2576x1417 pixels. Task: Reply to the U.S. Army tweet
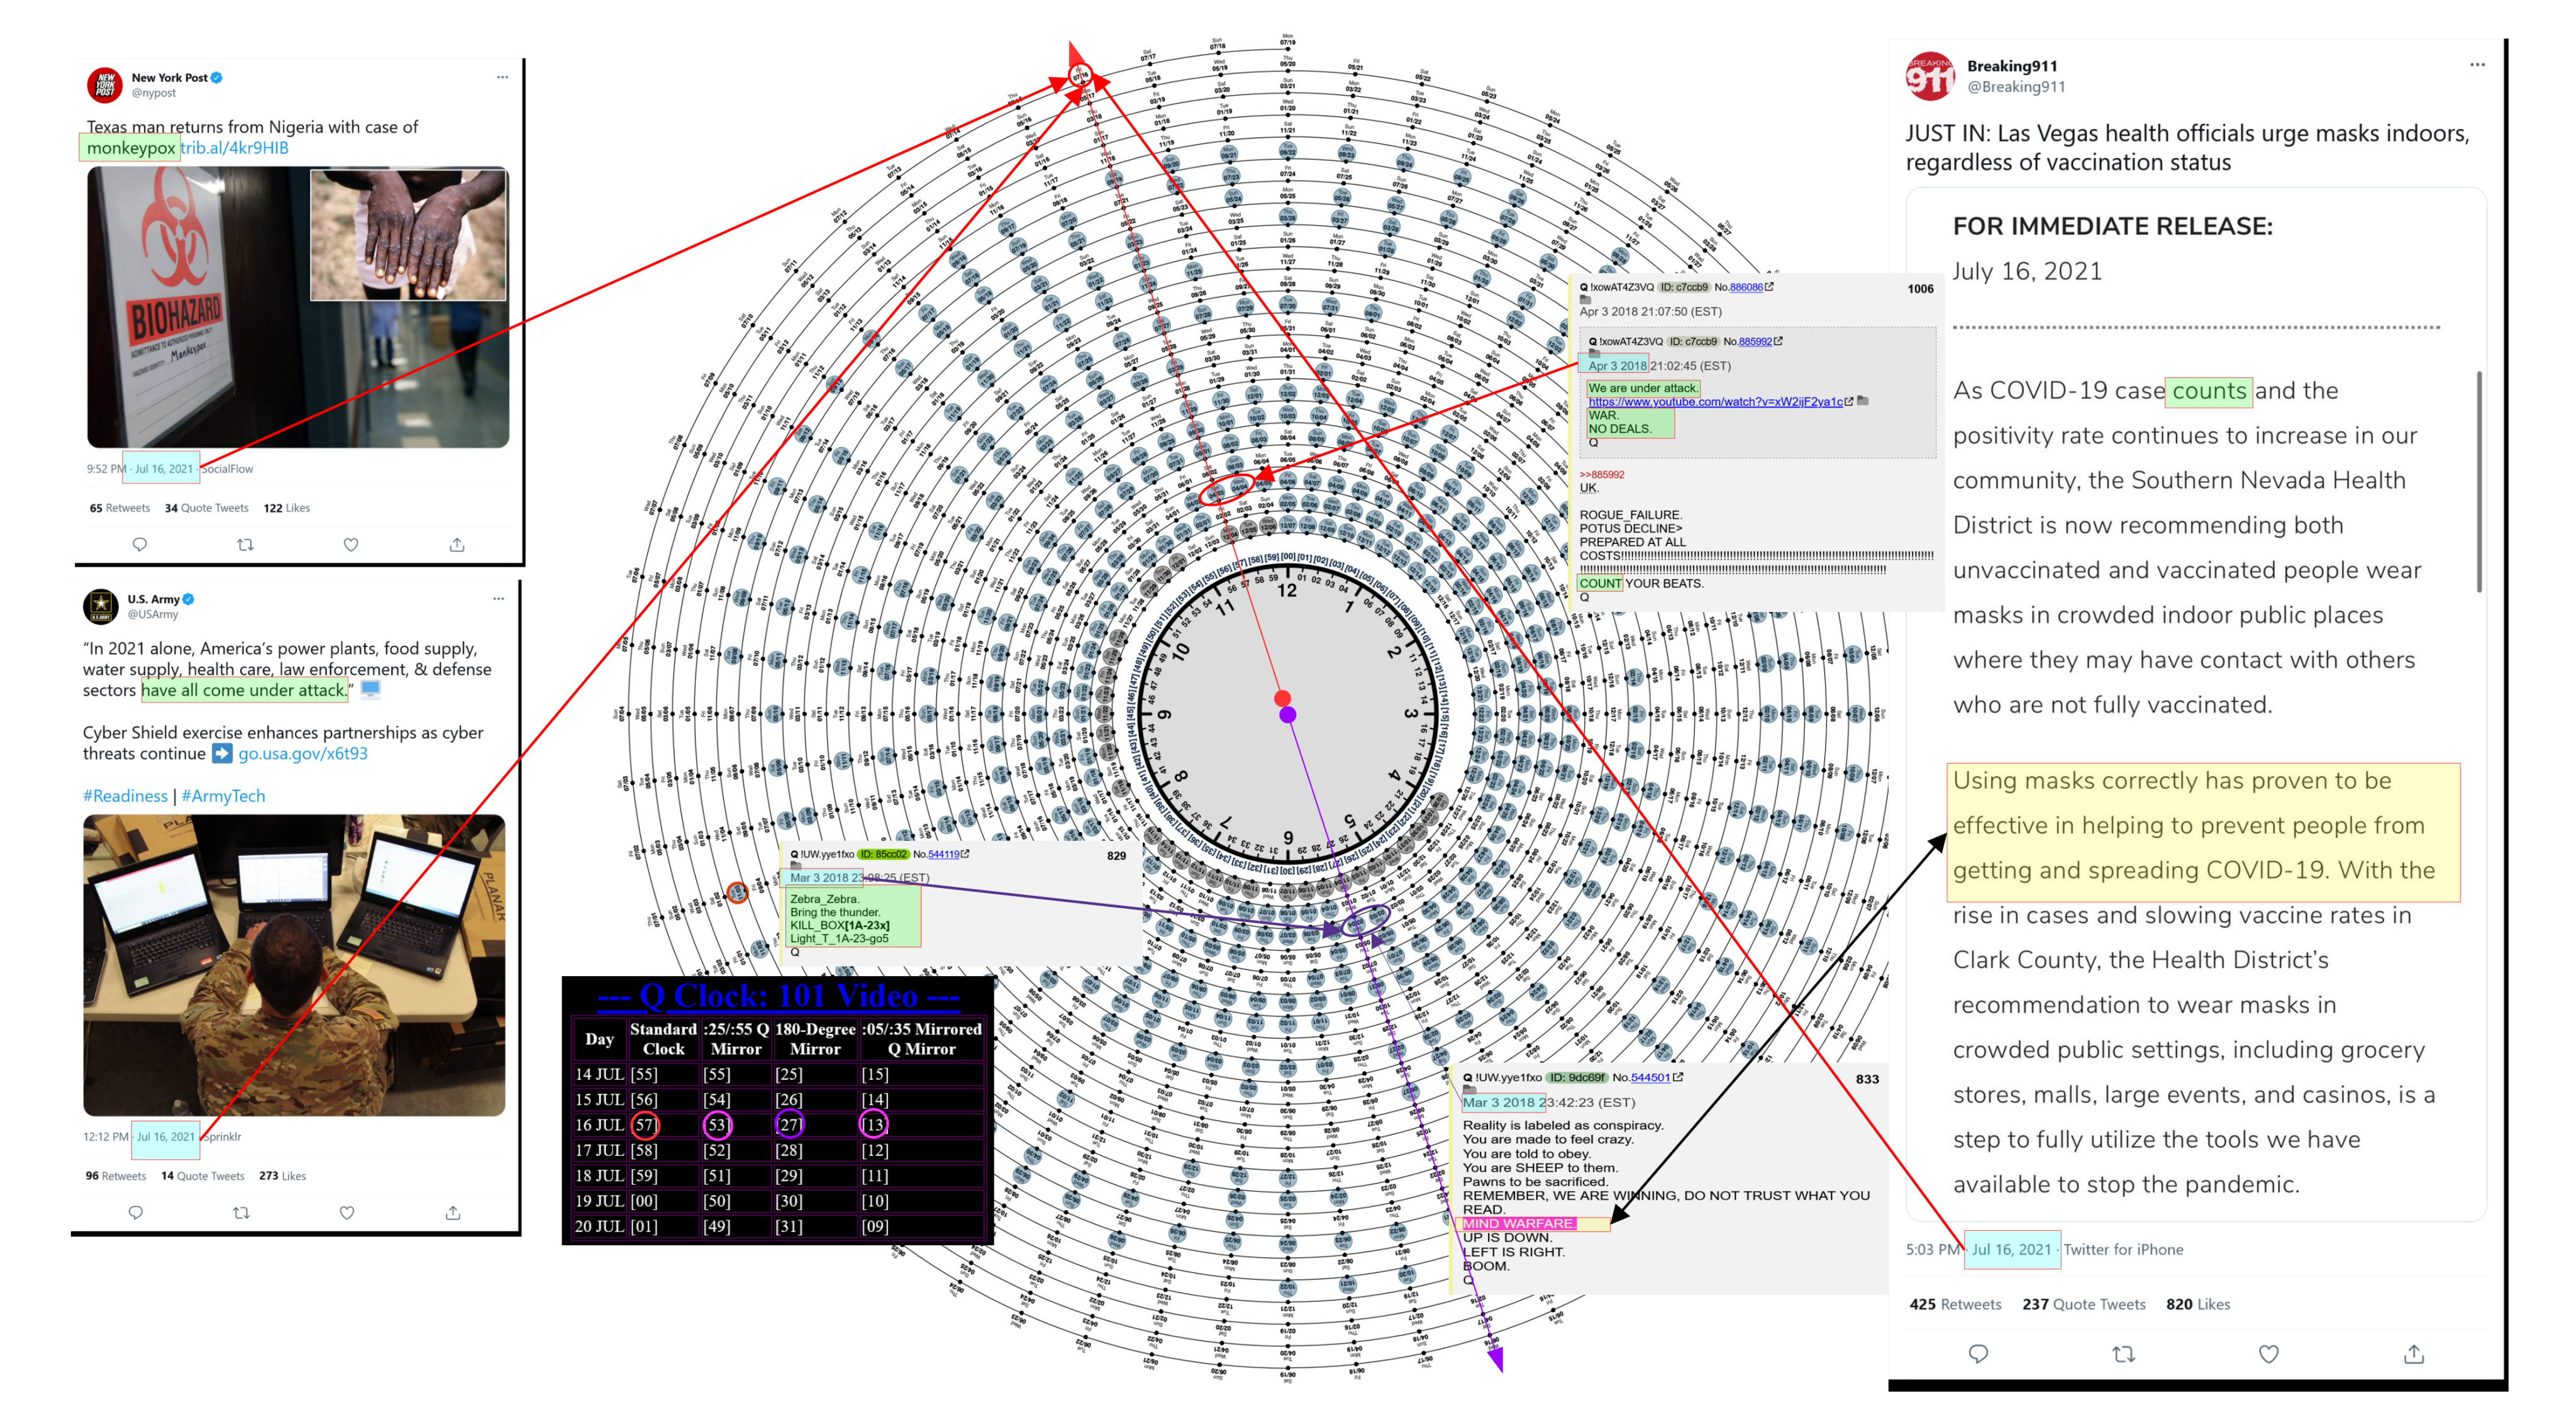point(136,1212)
